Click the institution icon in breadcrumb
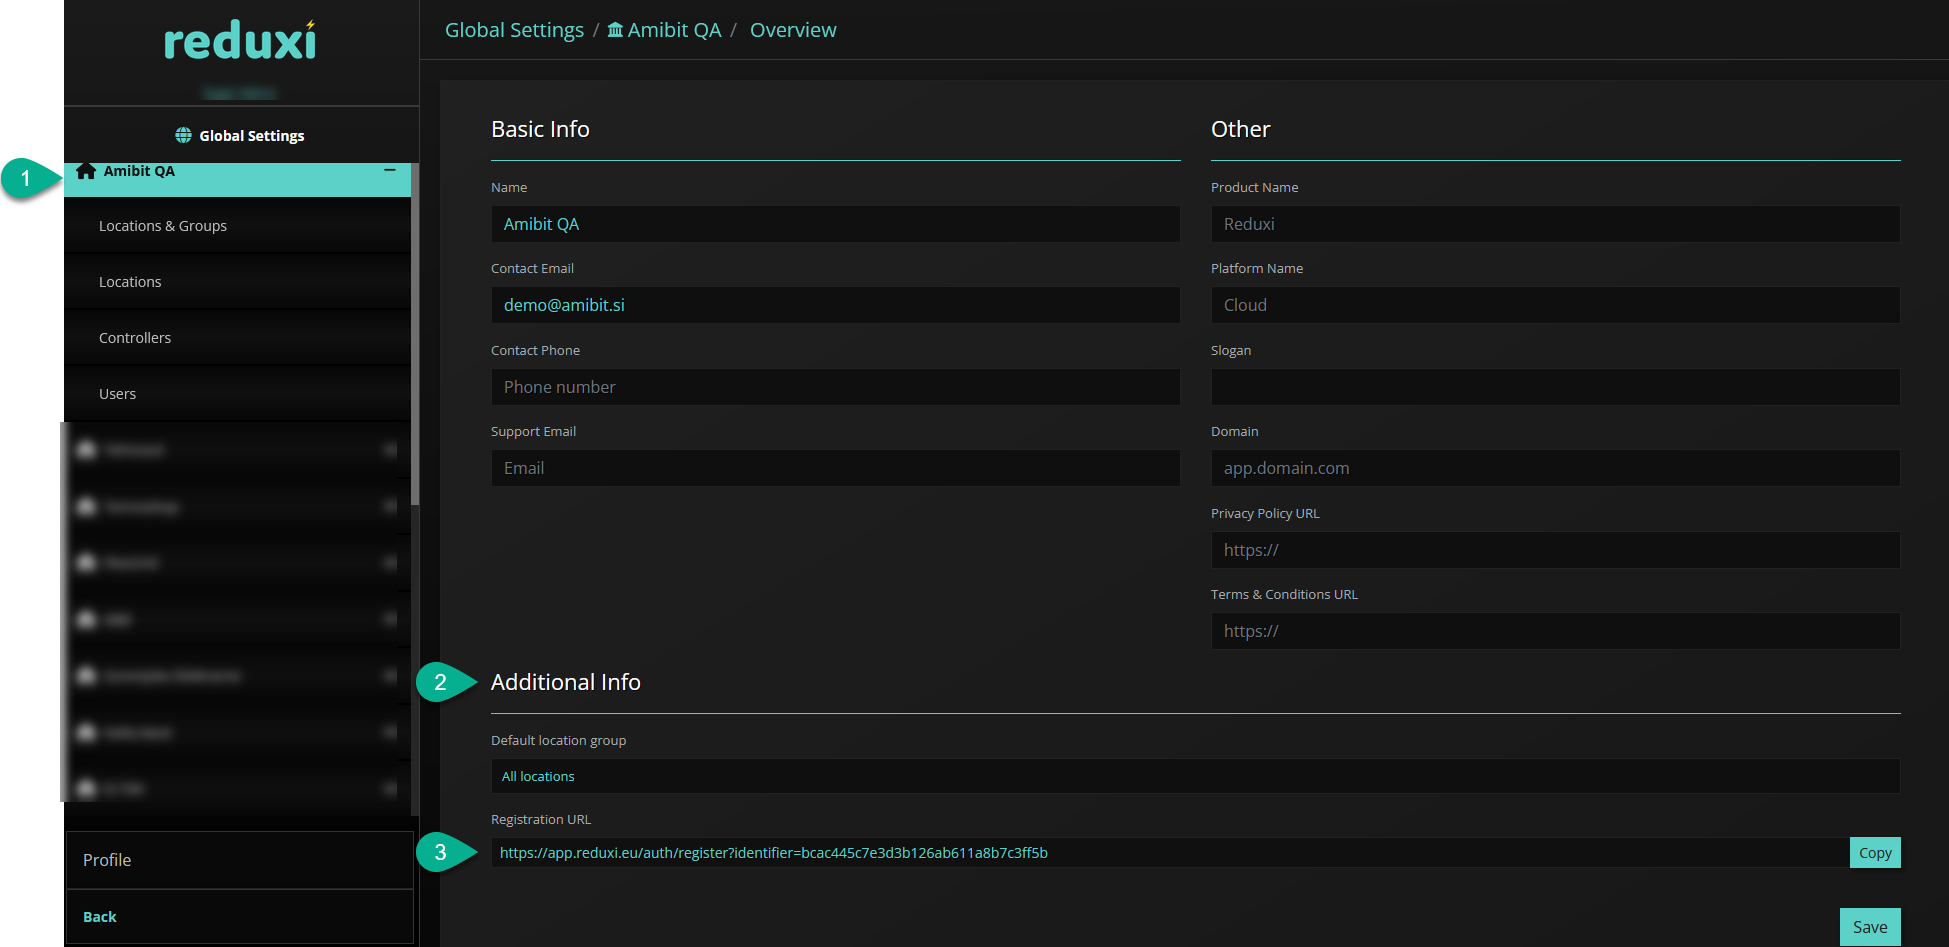The height and width of the screenshot is (947, 1949). 615,30
